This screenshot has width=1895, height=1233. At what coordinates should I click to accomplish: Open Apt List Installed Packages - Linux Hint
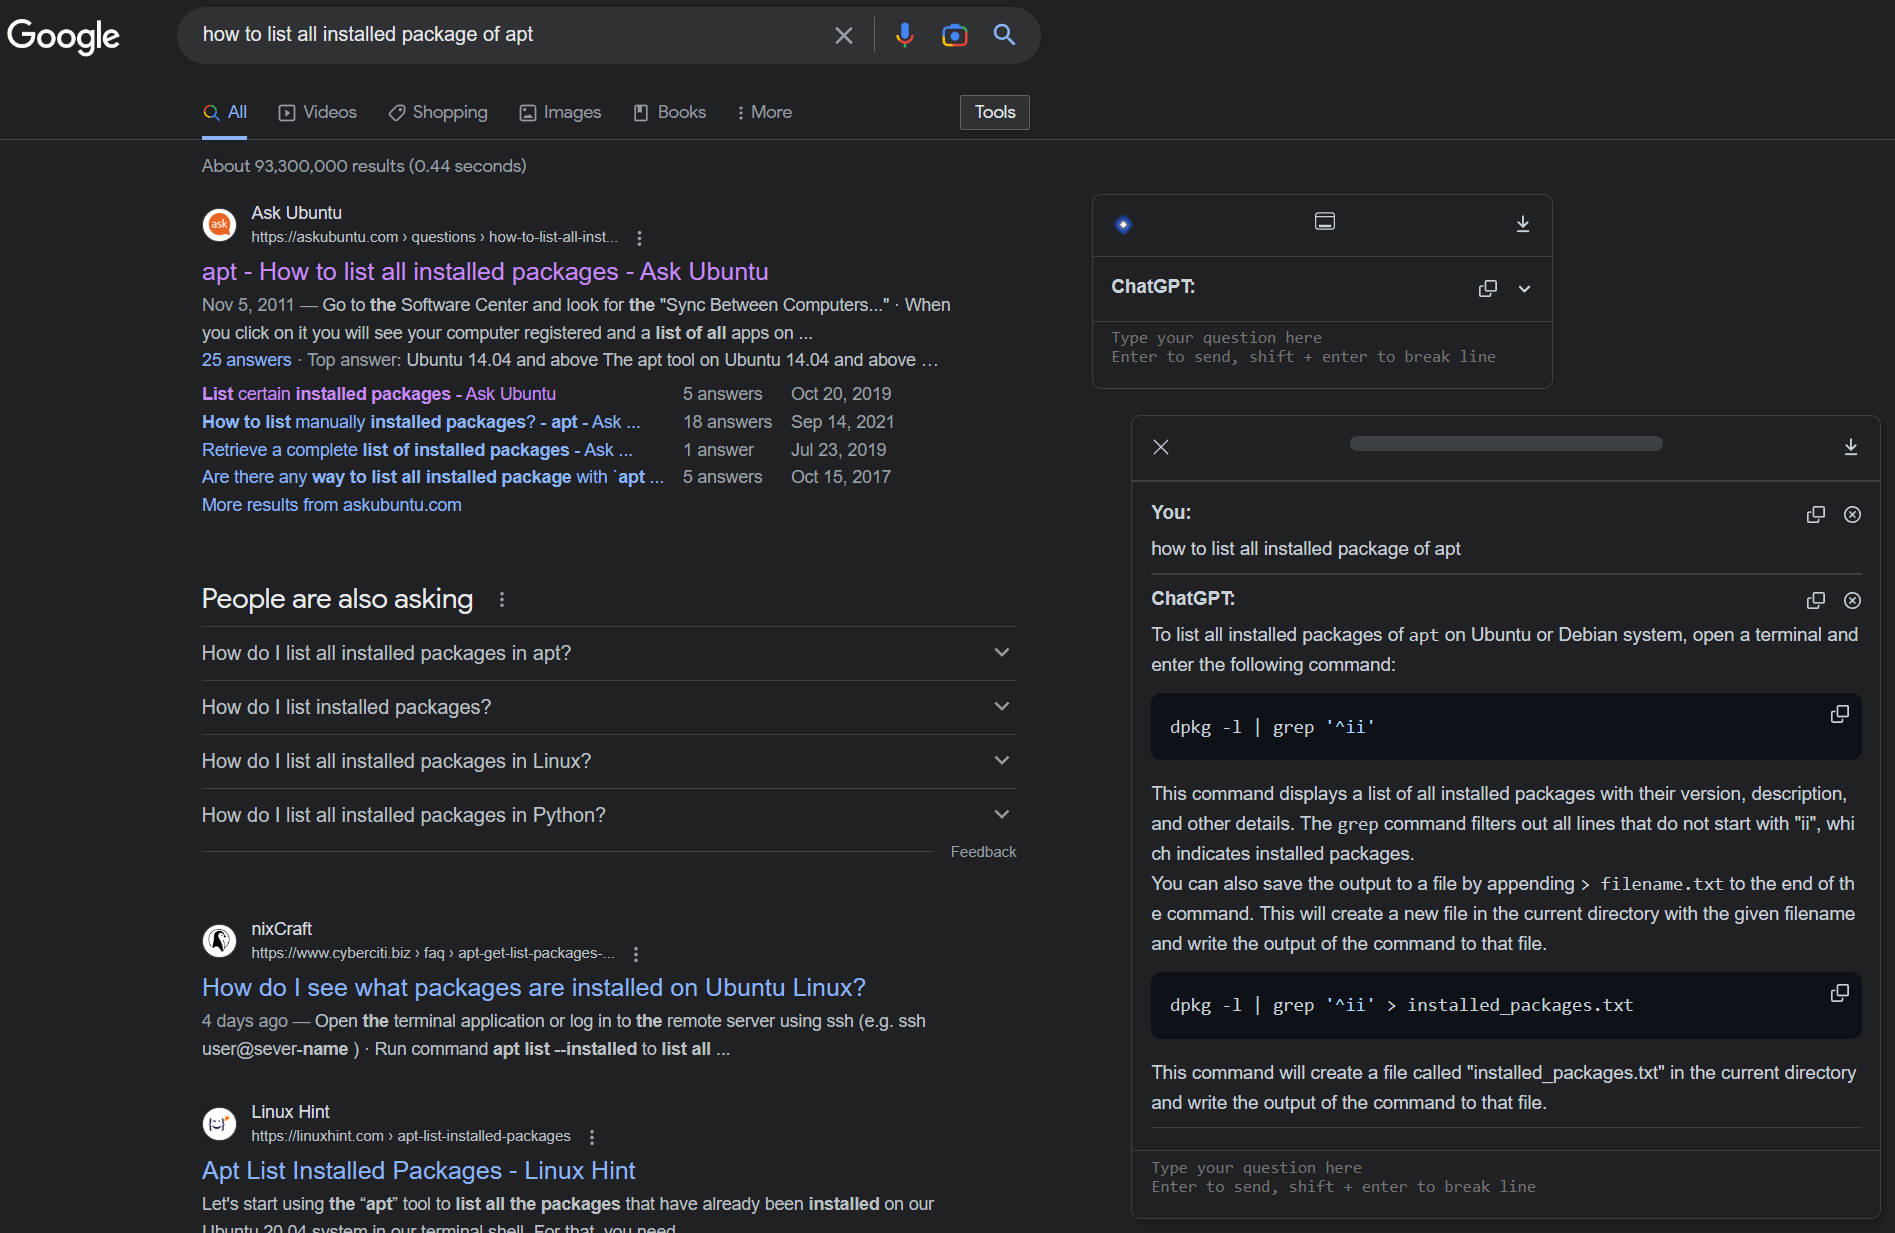[x=419, y=1171]
